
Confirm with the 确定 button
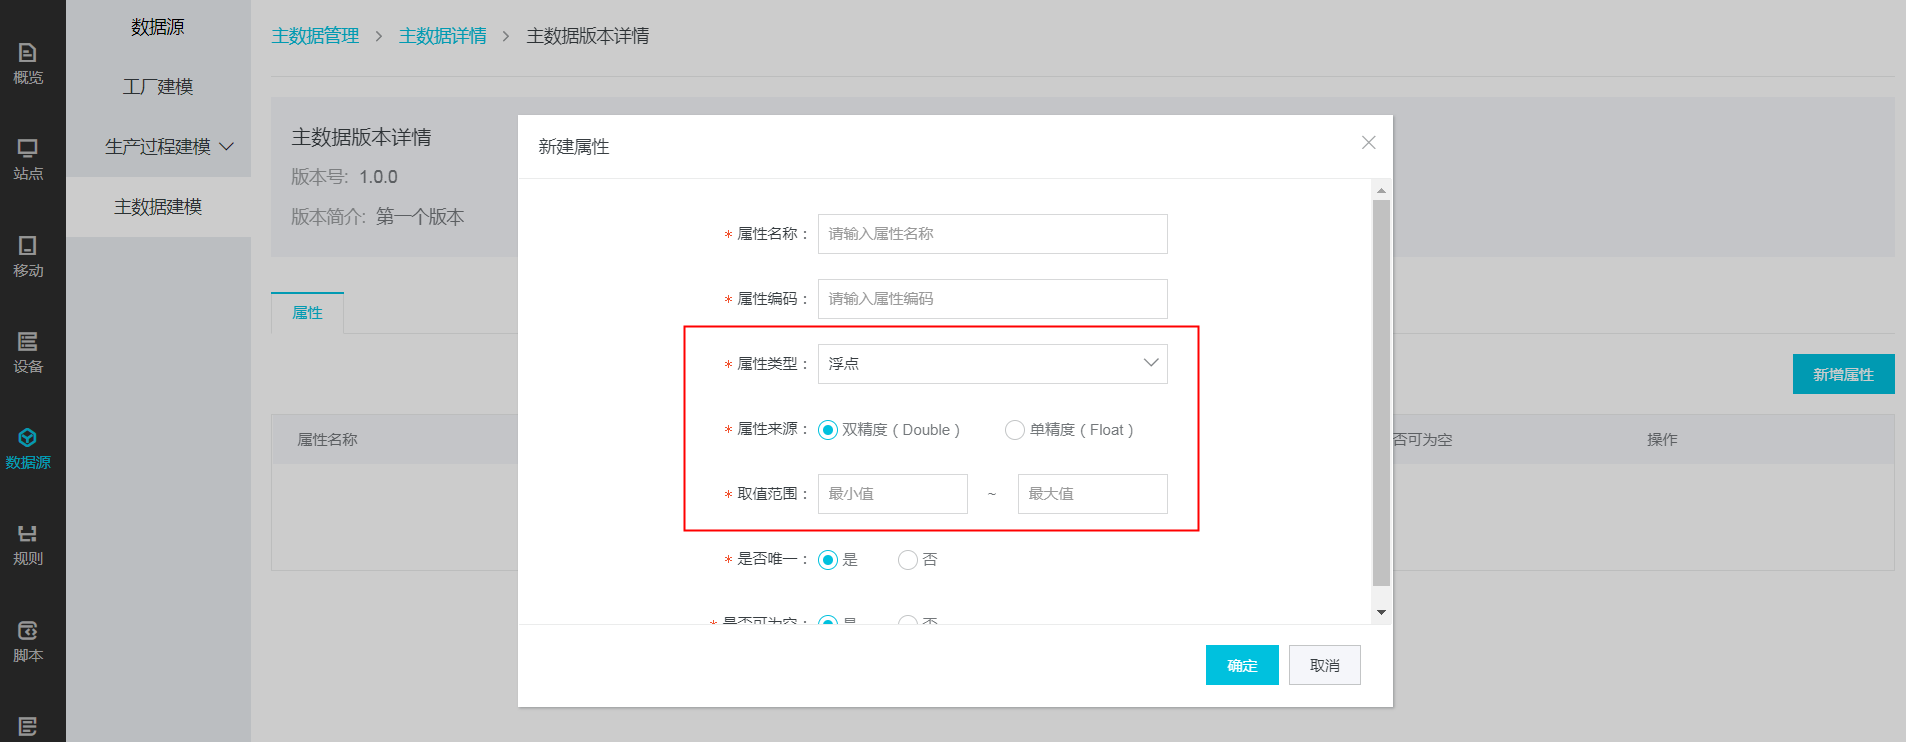[1242, 665]
